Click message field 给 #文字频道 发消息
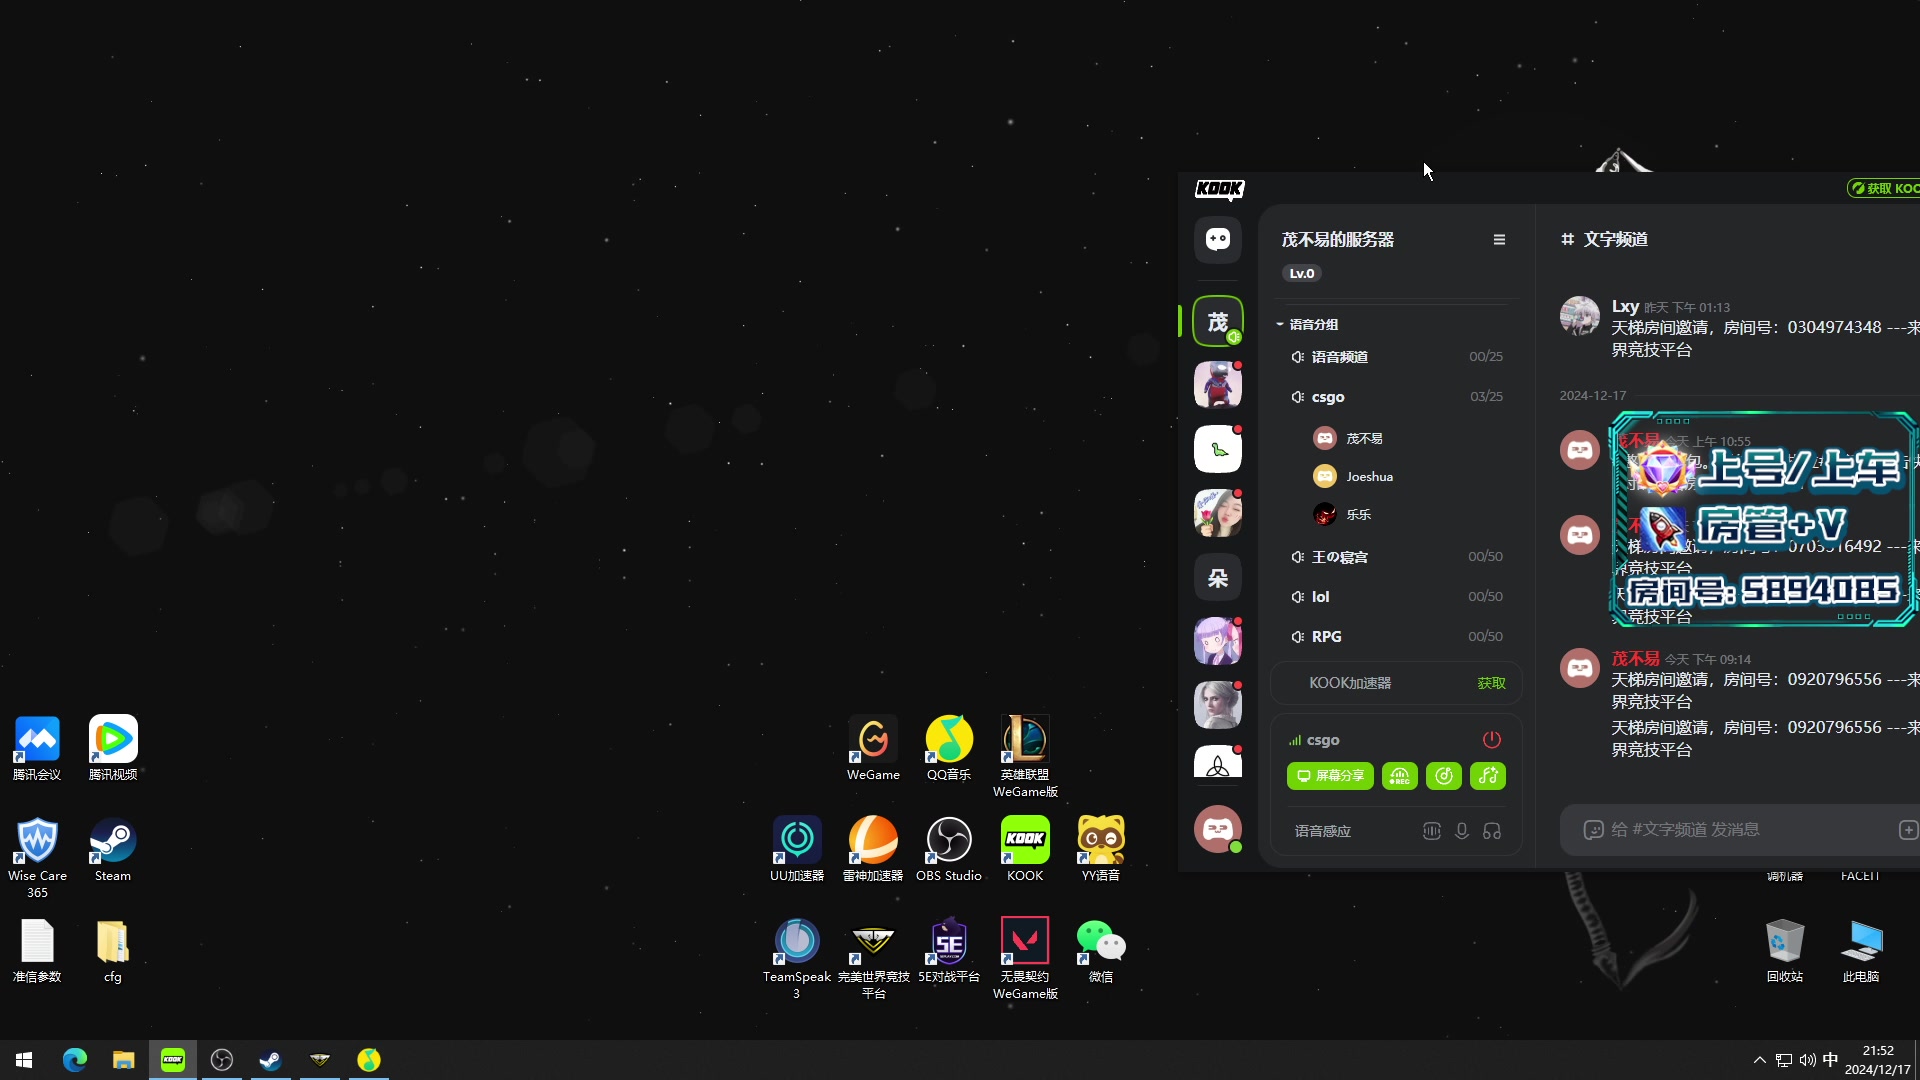The width and height of the screenshot is (1920, 1080). click(1740, 830)
